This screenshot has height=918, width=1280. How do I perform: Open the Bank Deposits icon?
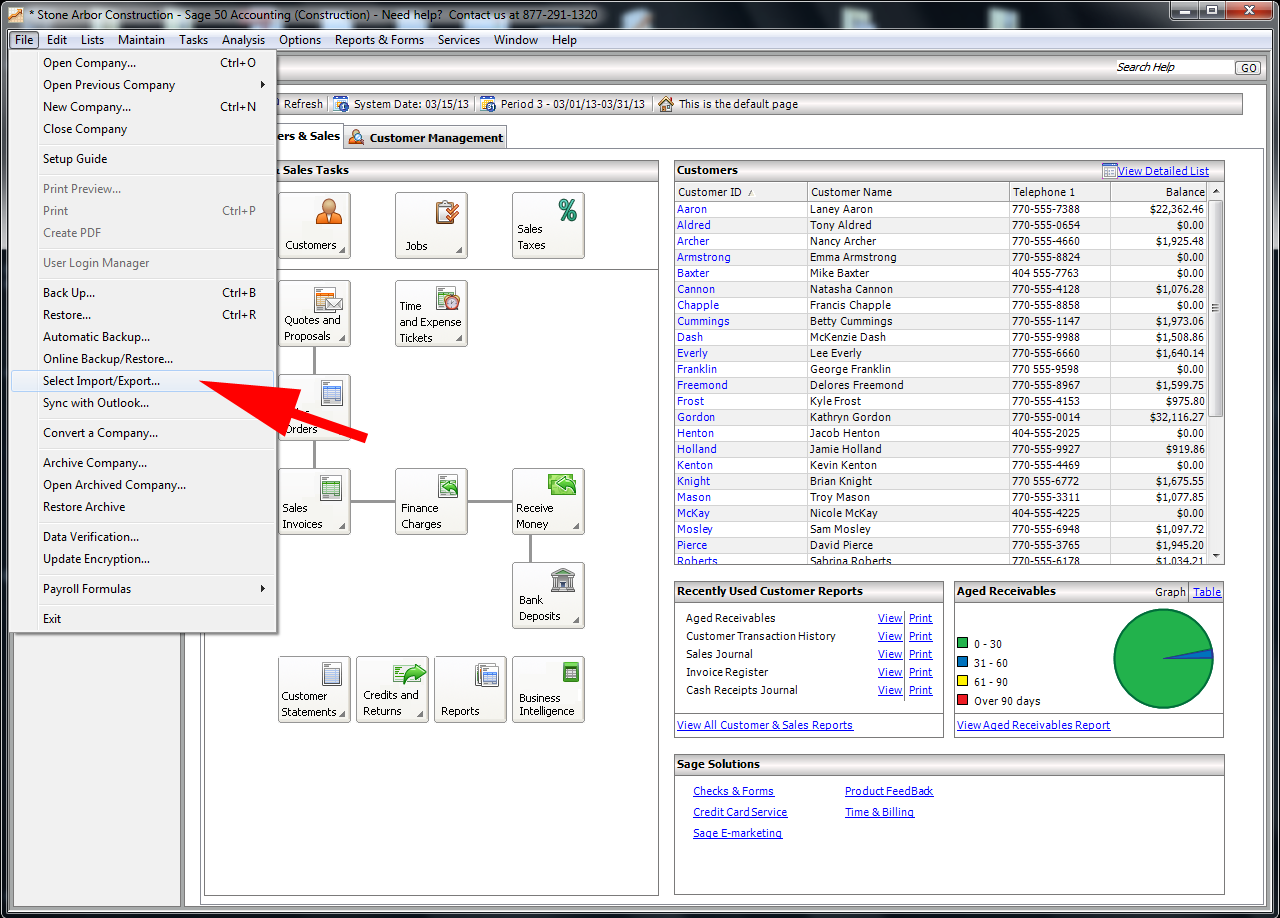point(548,595)
